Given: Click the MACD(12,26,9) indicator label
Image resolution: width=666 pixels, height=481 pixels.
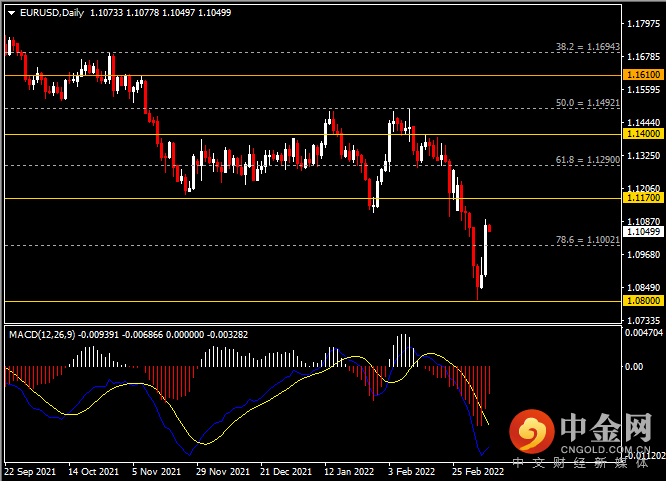Looking at the screenshot, I should 44,332.
